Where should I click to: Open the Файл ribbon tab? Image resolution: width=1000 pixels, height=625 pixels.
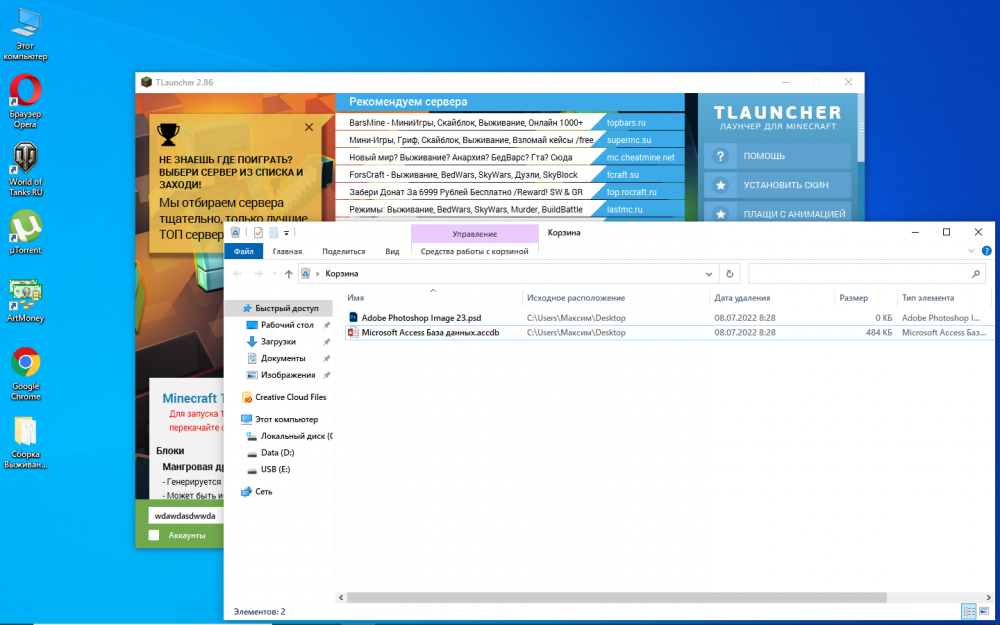(x=244, y=251)
